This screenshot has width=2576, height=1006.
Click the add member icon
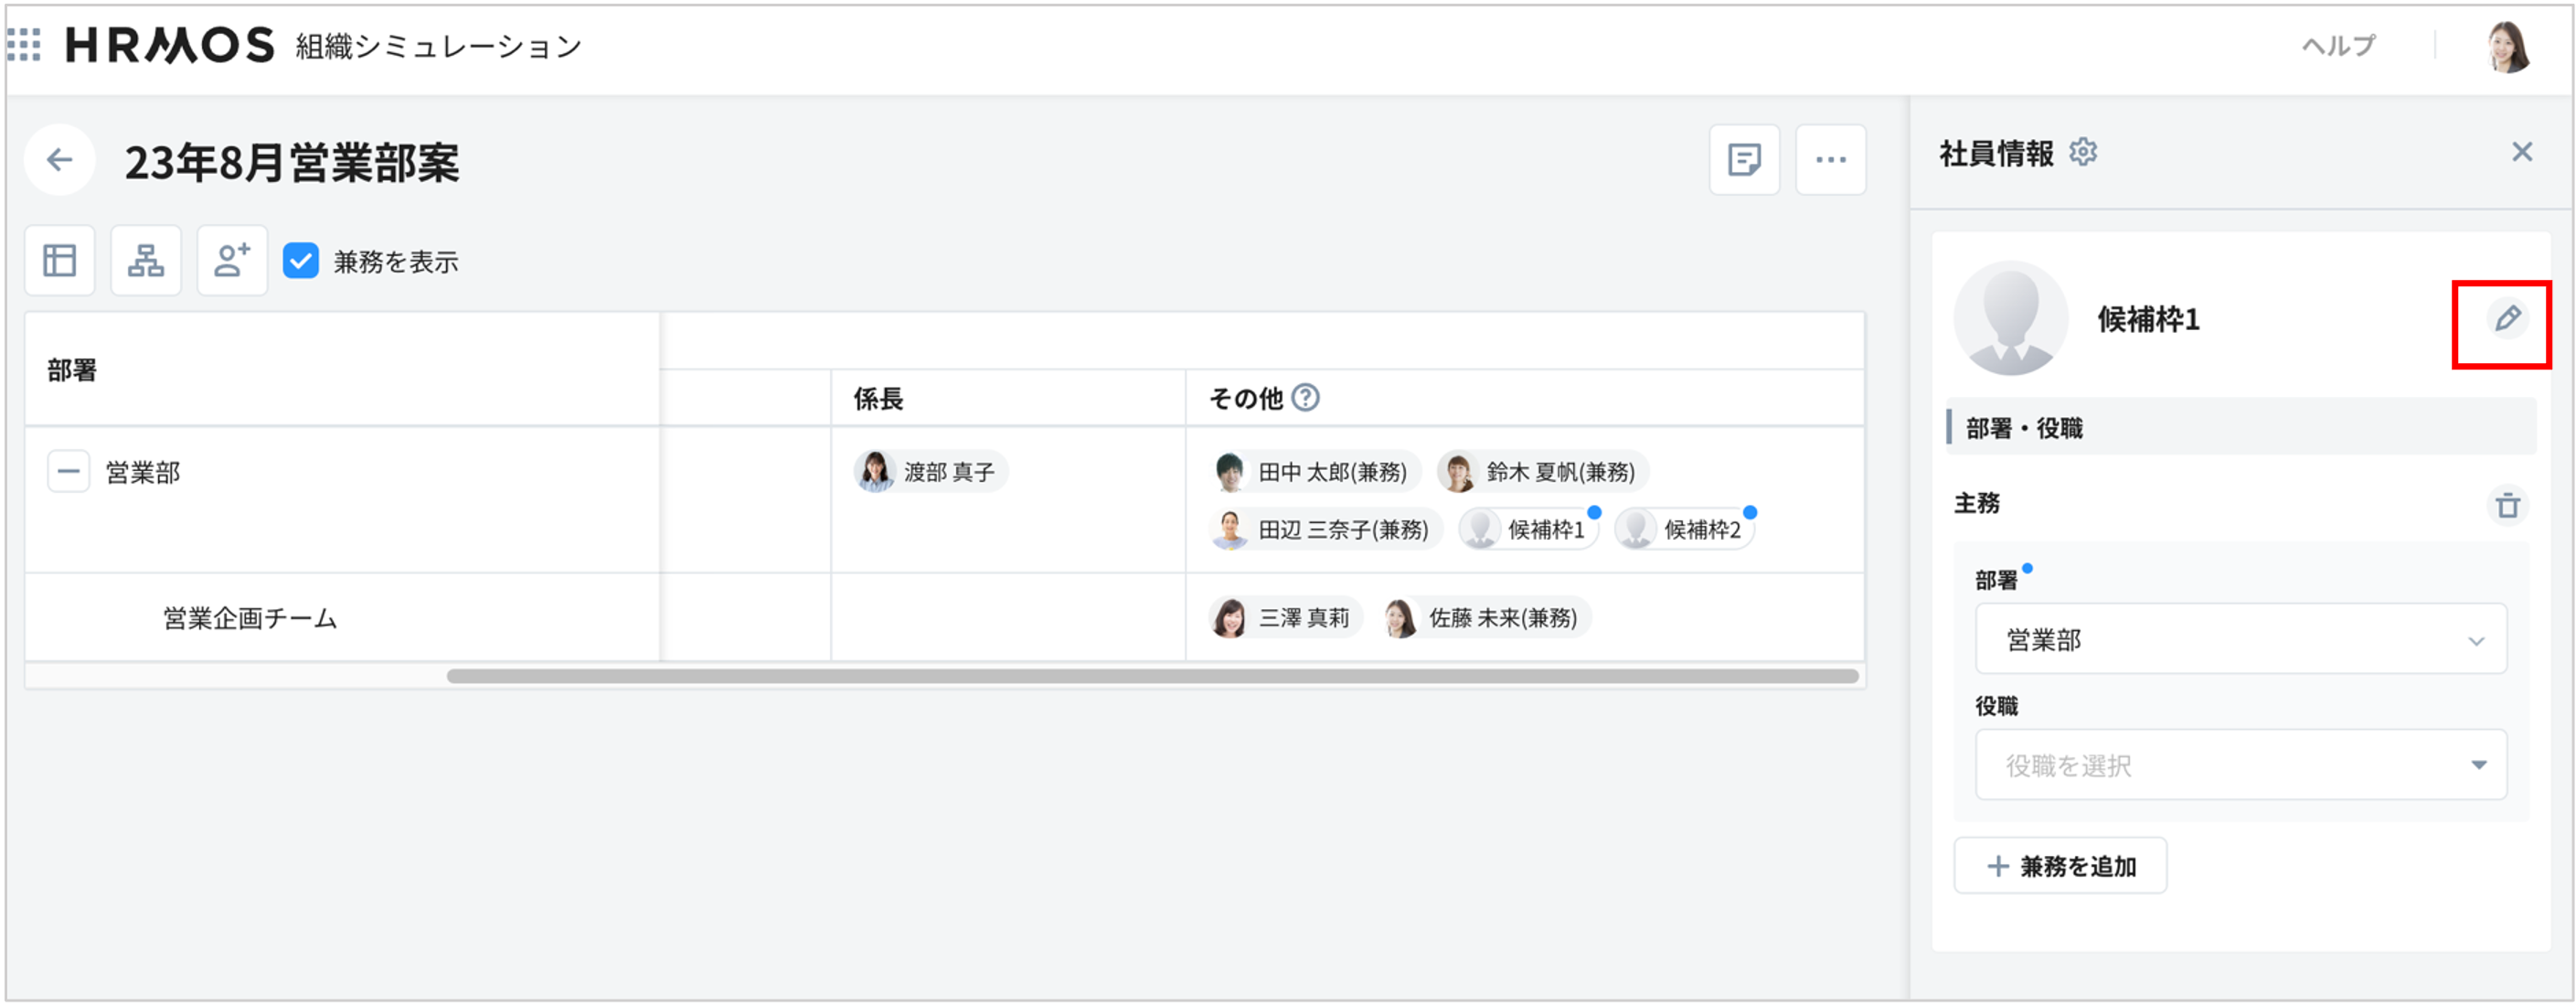click(x=231, y=260)
